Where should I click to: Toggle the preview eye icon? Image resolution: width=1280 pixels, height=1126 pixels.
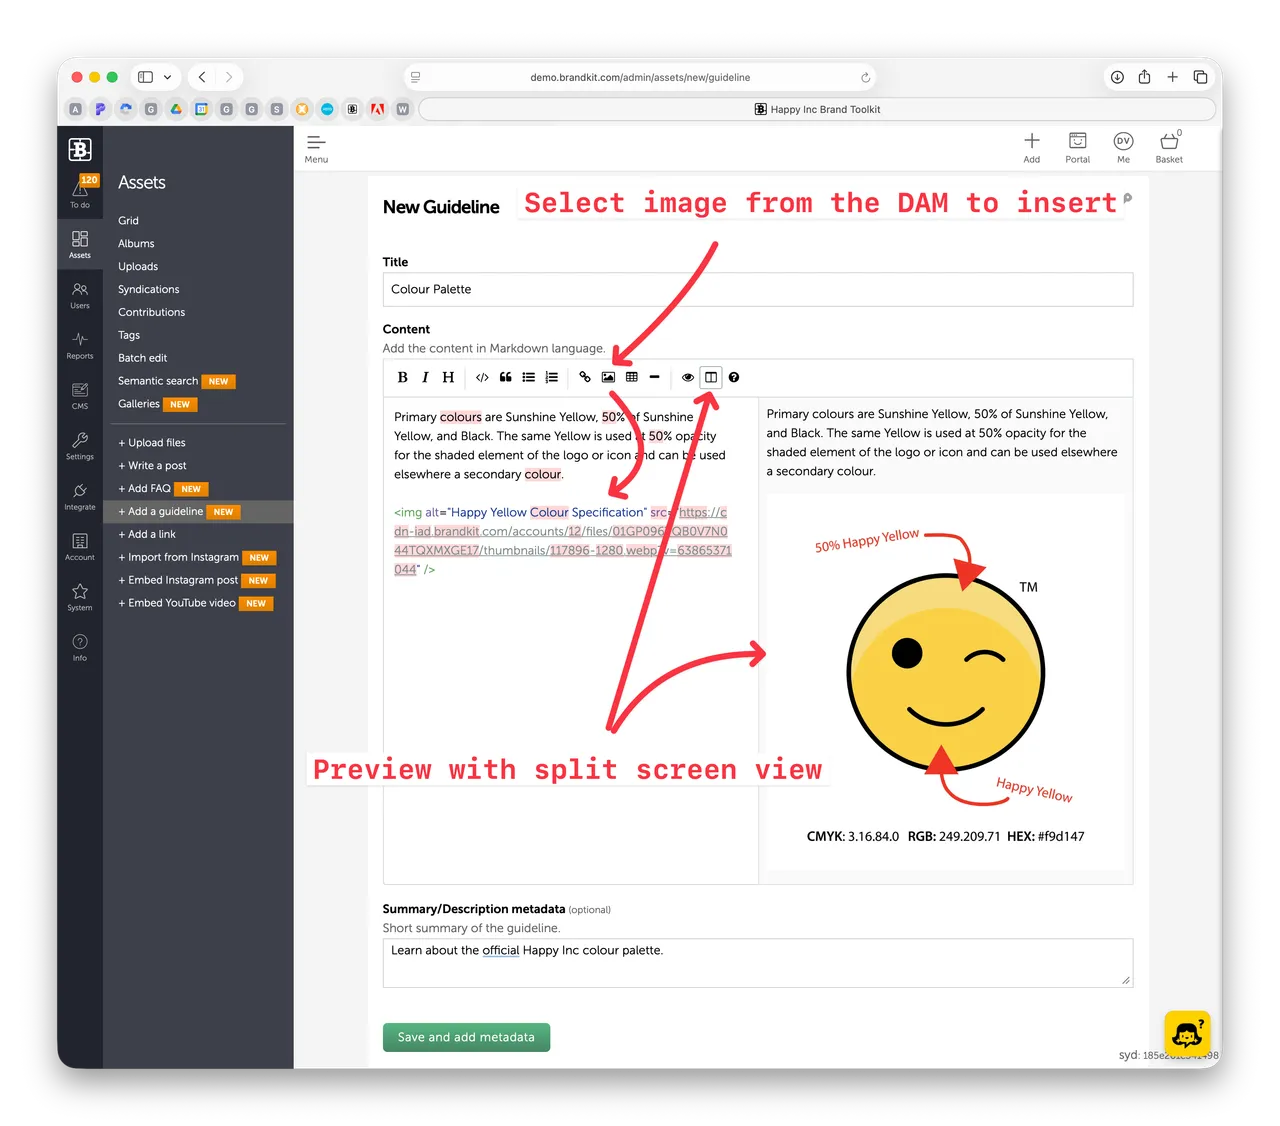pos(687,377)
